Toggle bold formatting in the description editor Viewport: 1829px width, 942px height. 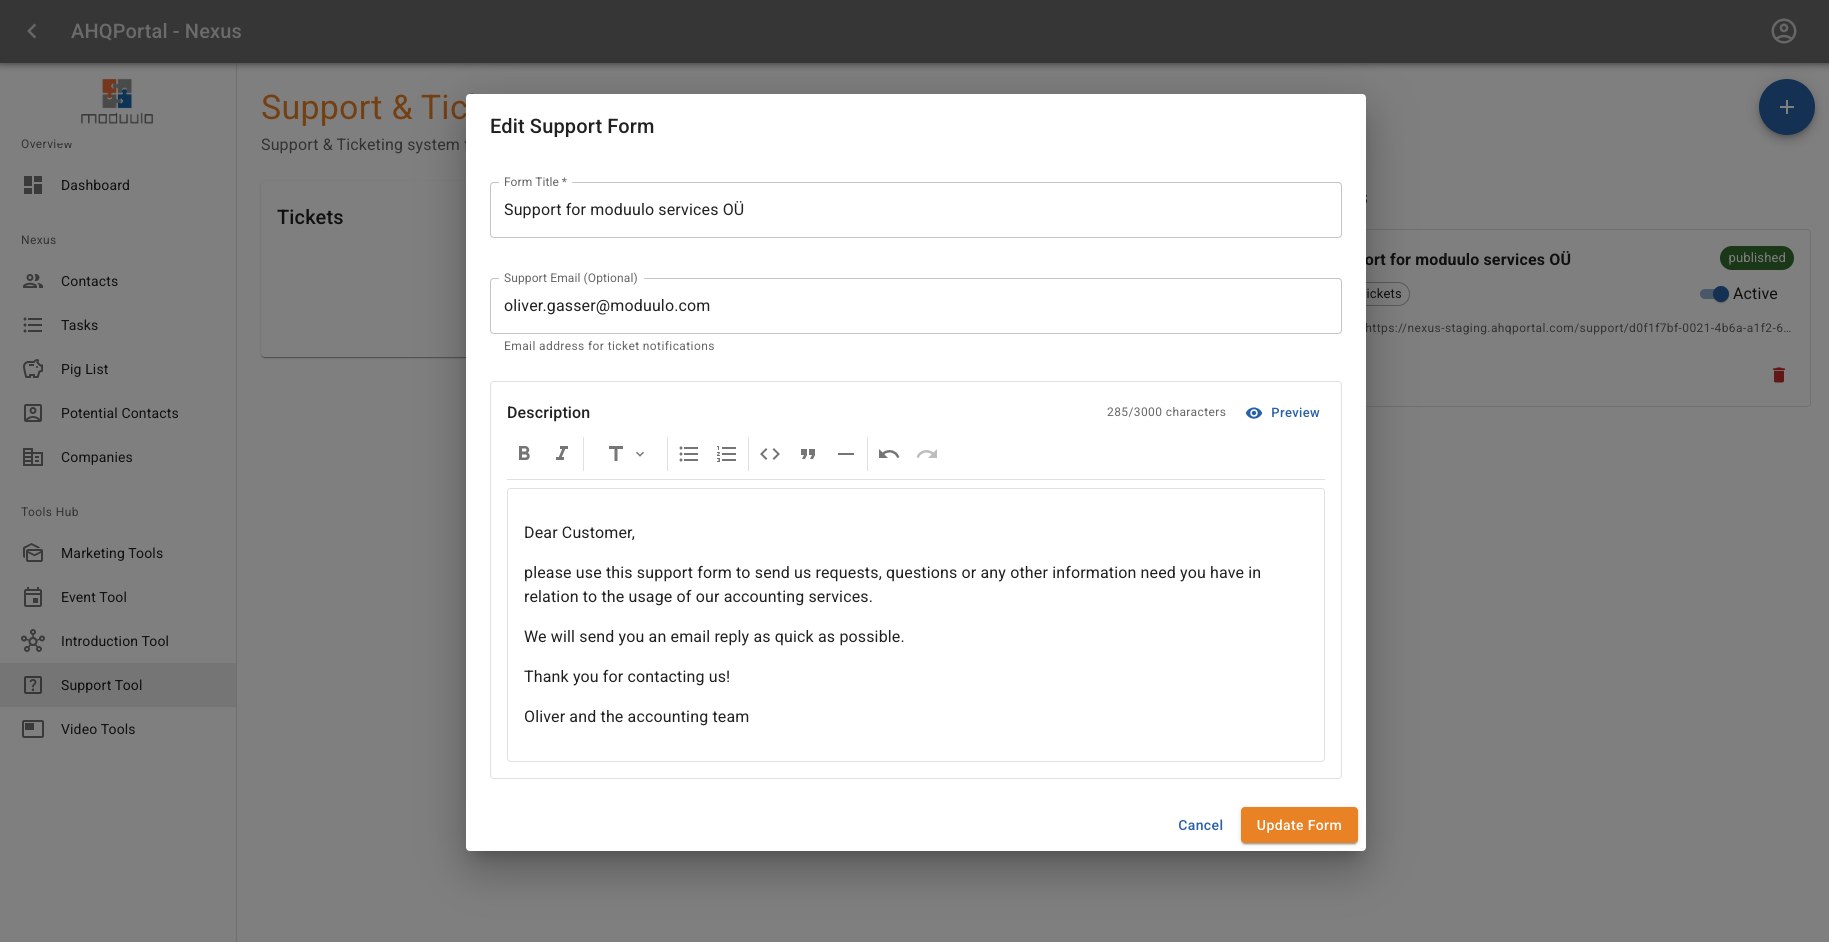pyautogui.click(x=523, y=453)
